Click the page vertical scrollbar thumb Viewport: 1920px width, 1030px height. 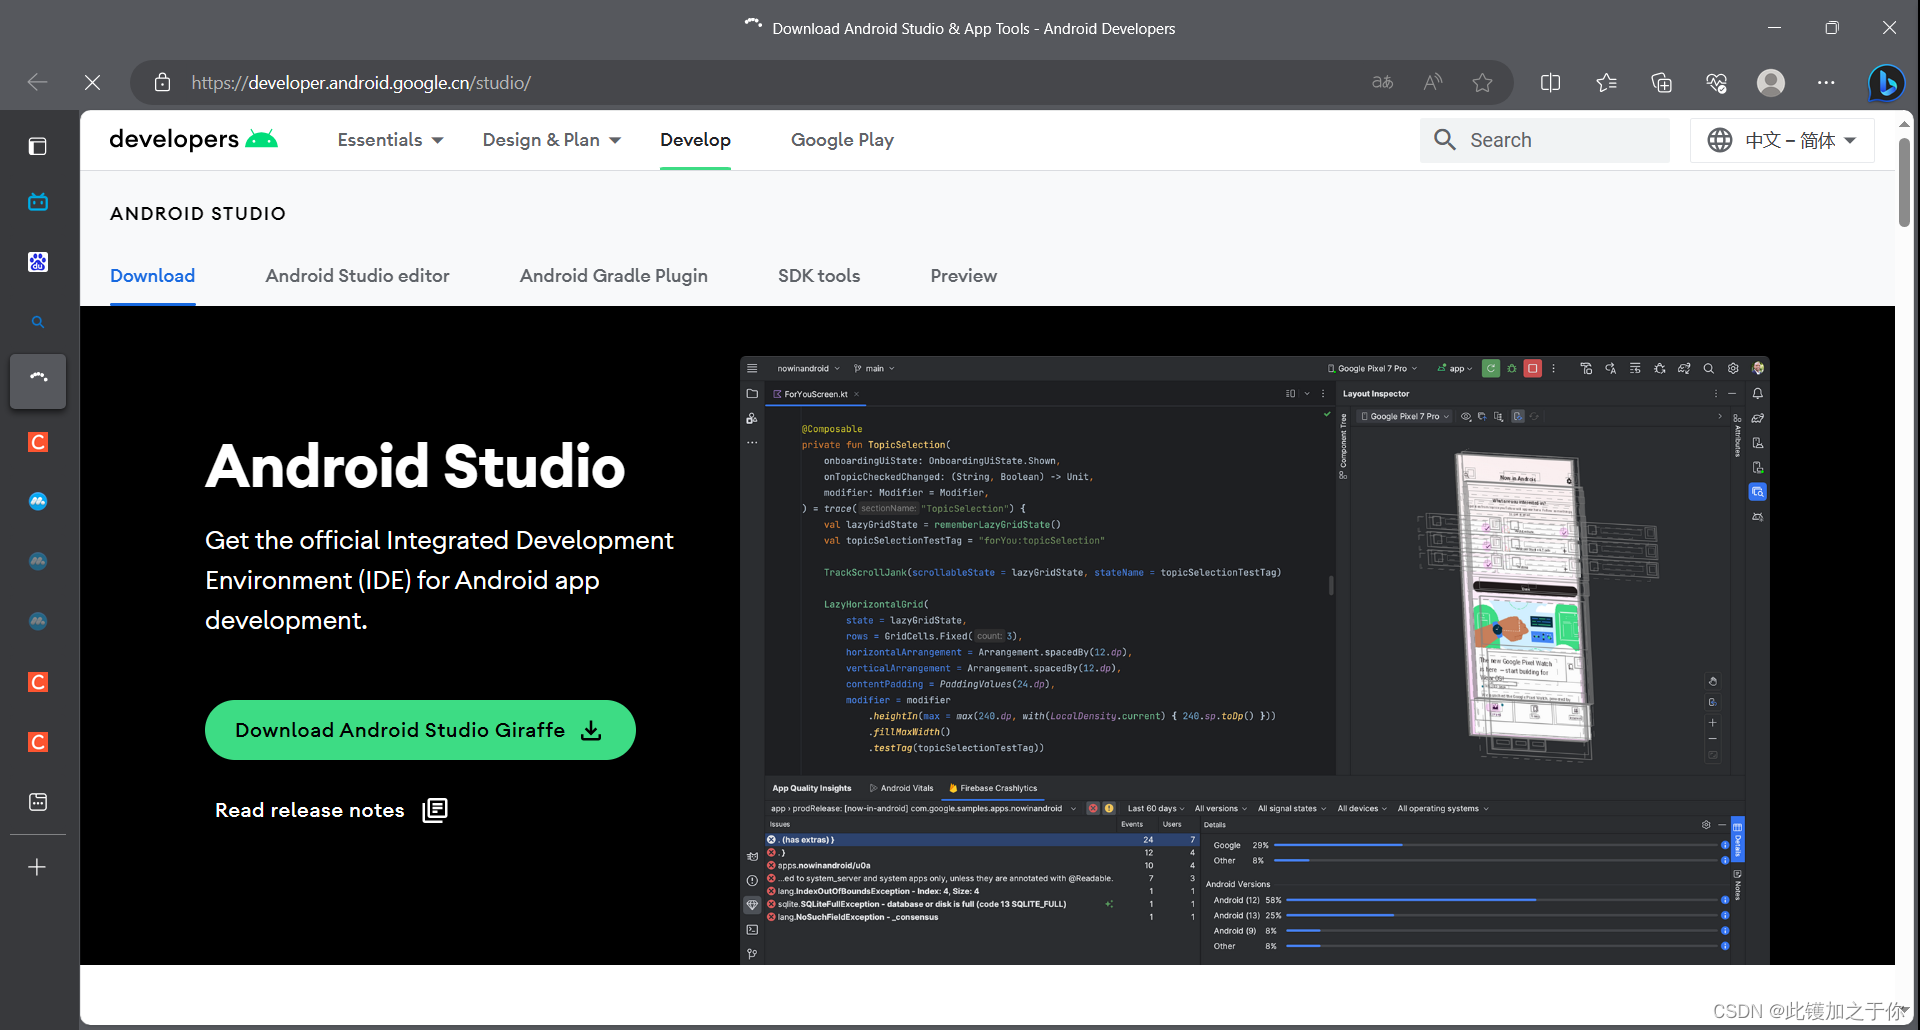[1904, 182]
